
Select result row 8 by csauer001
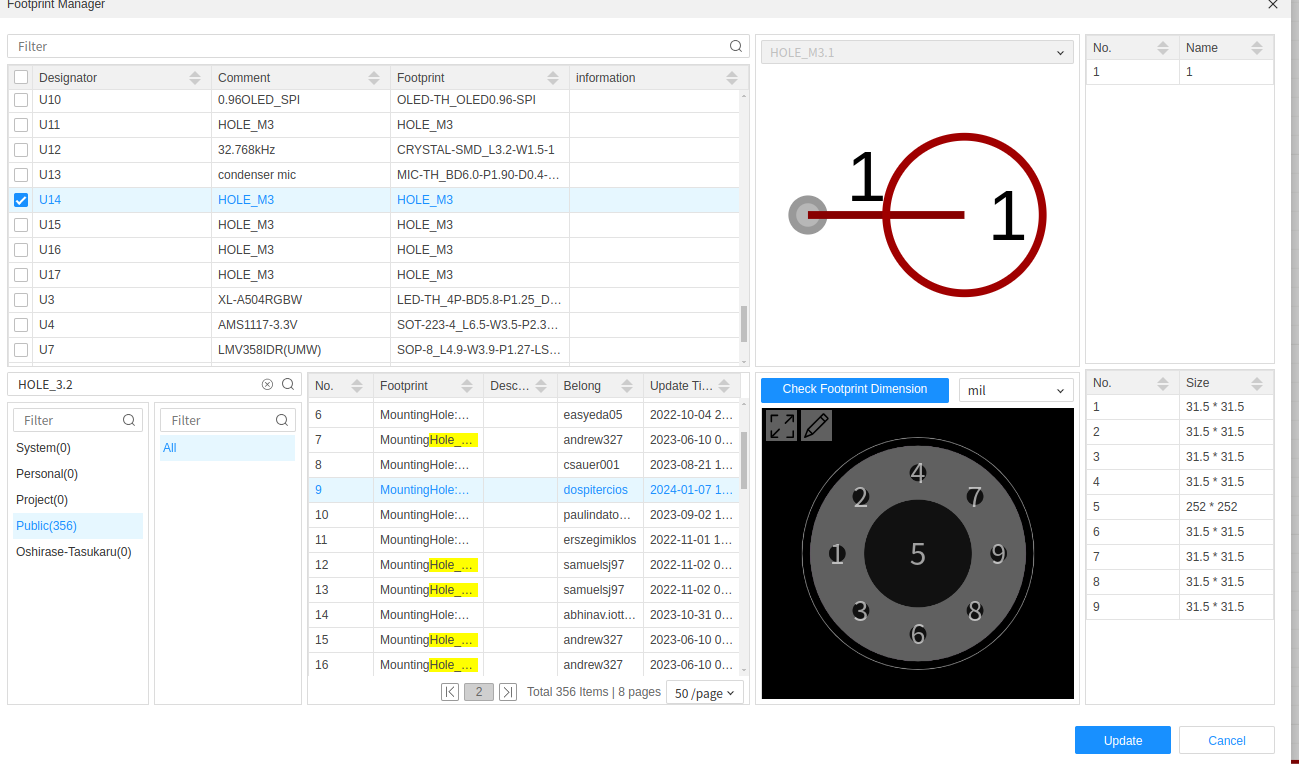coord(524,465)
